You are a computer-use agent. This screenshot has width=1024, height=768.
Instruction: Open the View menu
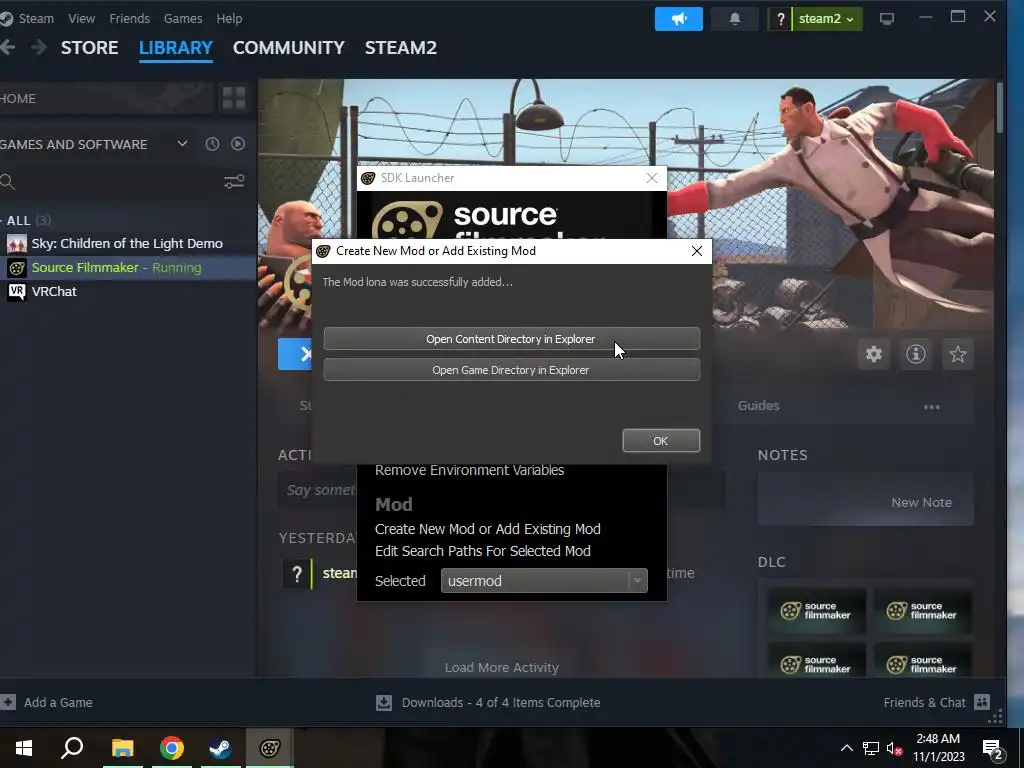click(82, 18)
